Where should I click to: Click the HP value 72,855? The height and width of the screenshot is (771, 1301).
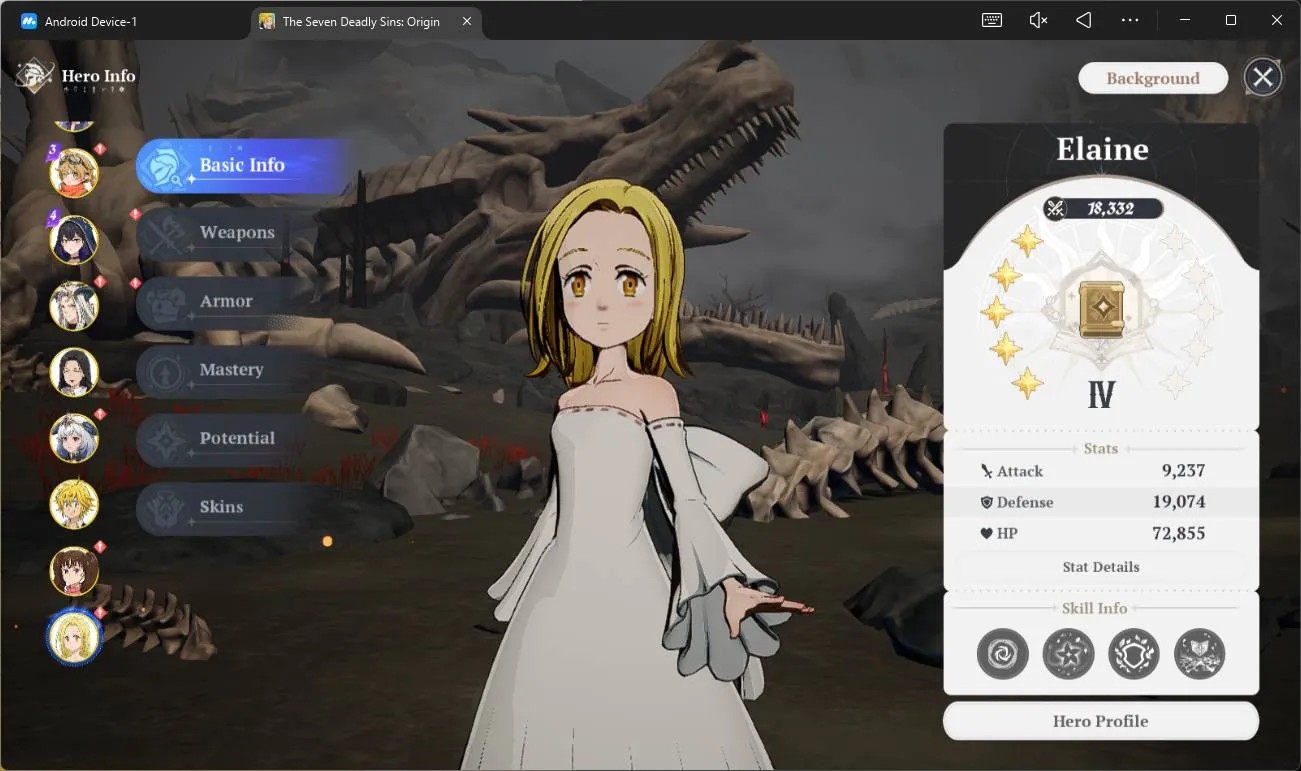pyautogui.click(x=1179, y=533)
